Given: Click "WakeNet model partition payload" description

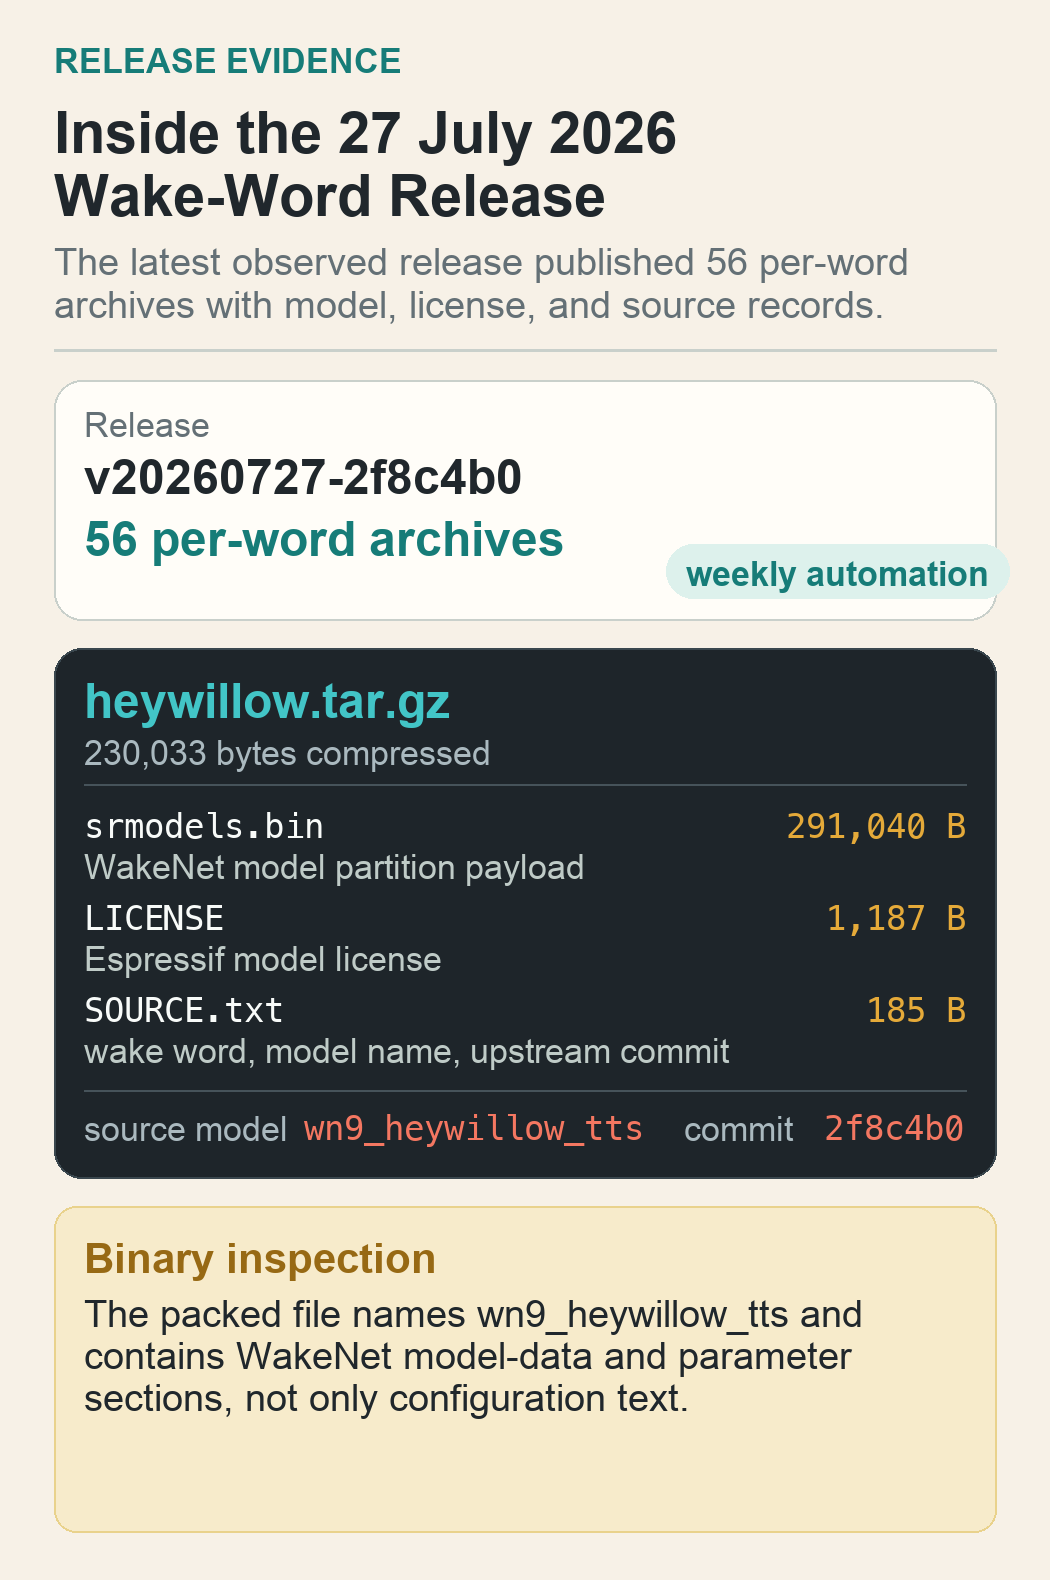Looking at the screenshot, I should (x=334, y=867).
